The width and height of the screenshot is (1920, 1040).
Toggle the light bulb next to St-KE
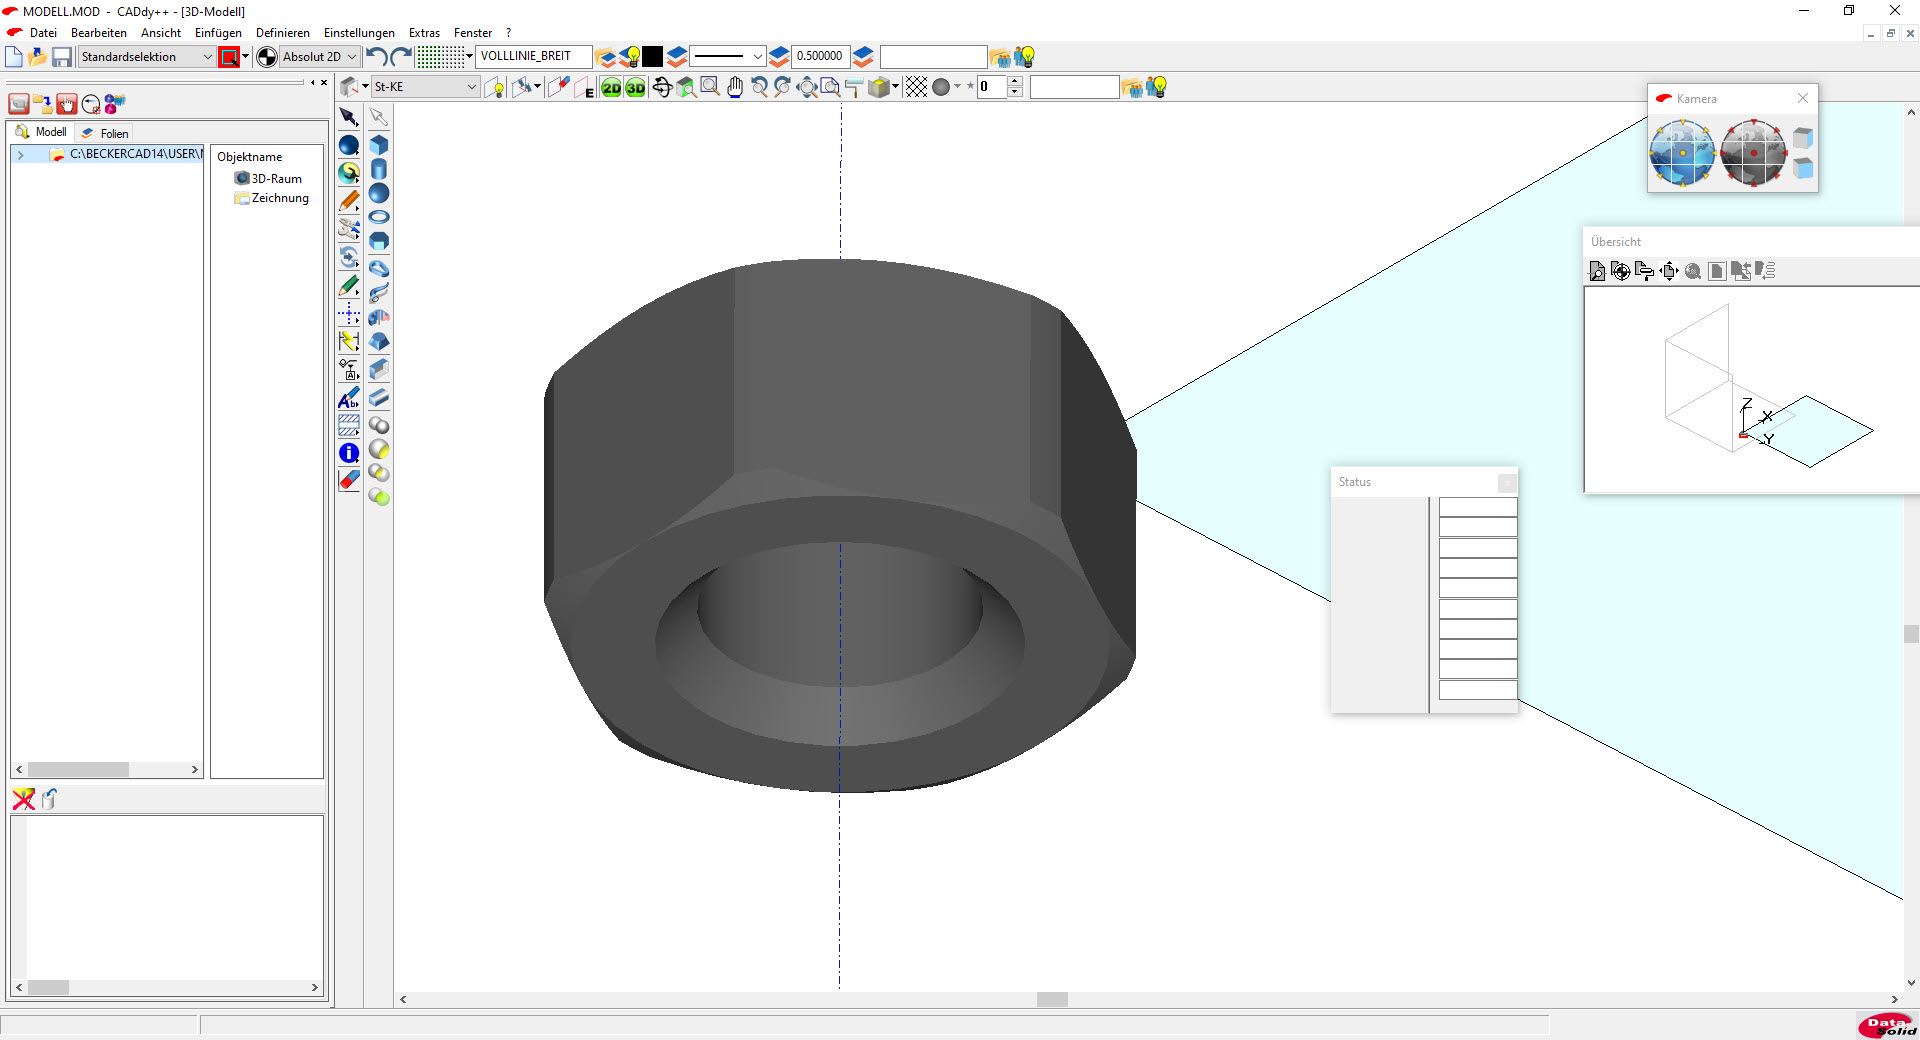pyautogui.click(x=495, y=87)
